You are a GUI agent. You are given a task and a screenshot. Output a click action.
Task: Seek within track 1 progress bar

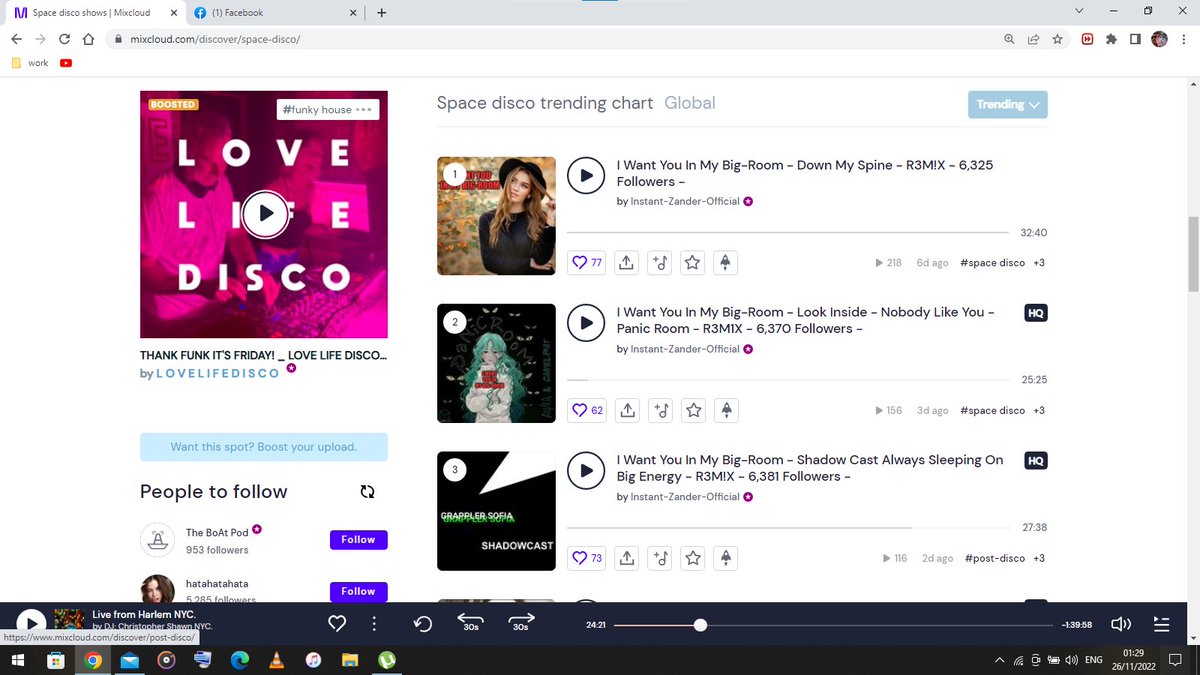(x=790, y=233)
